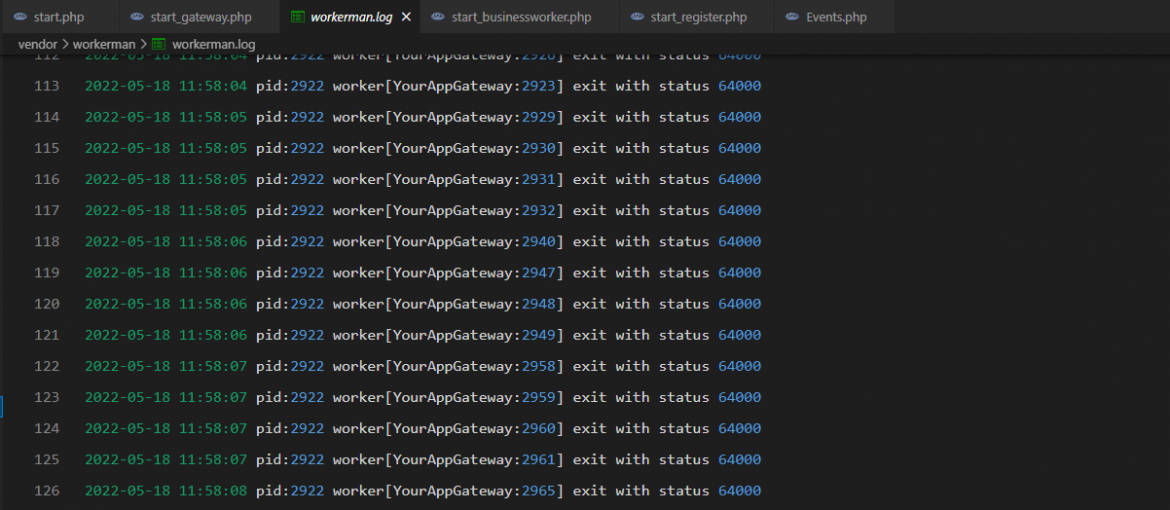Click PHP icon on start_businessworker.php tab

(438, 16)
